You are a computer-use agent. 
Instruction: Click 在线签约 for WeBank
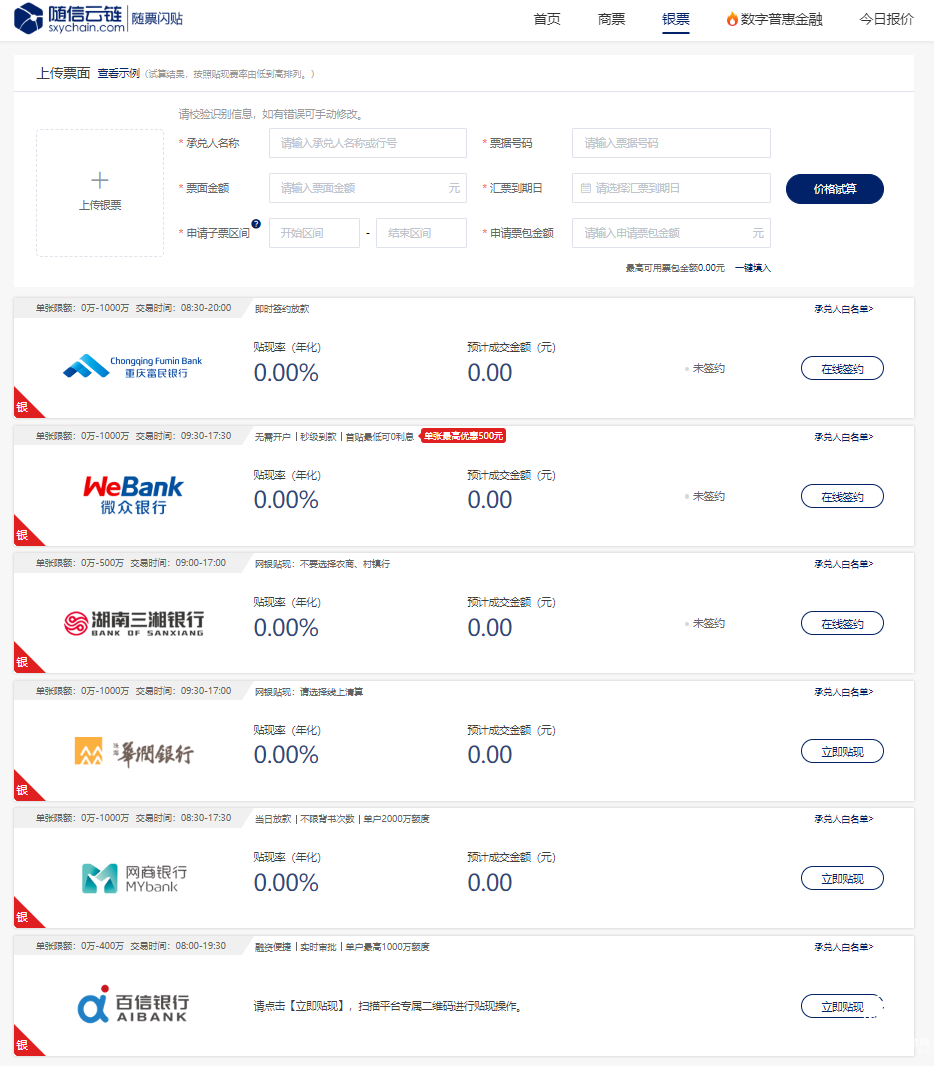coord(842,496)
